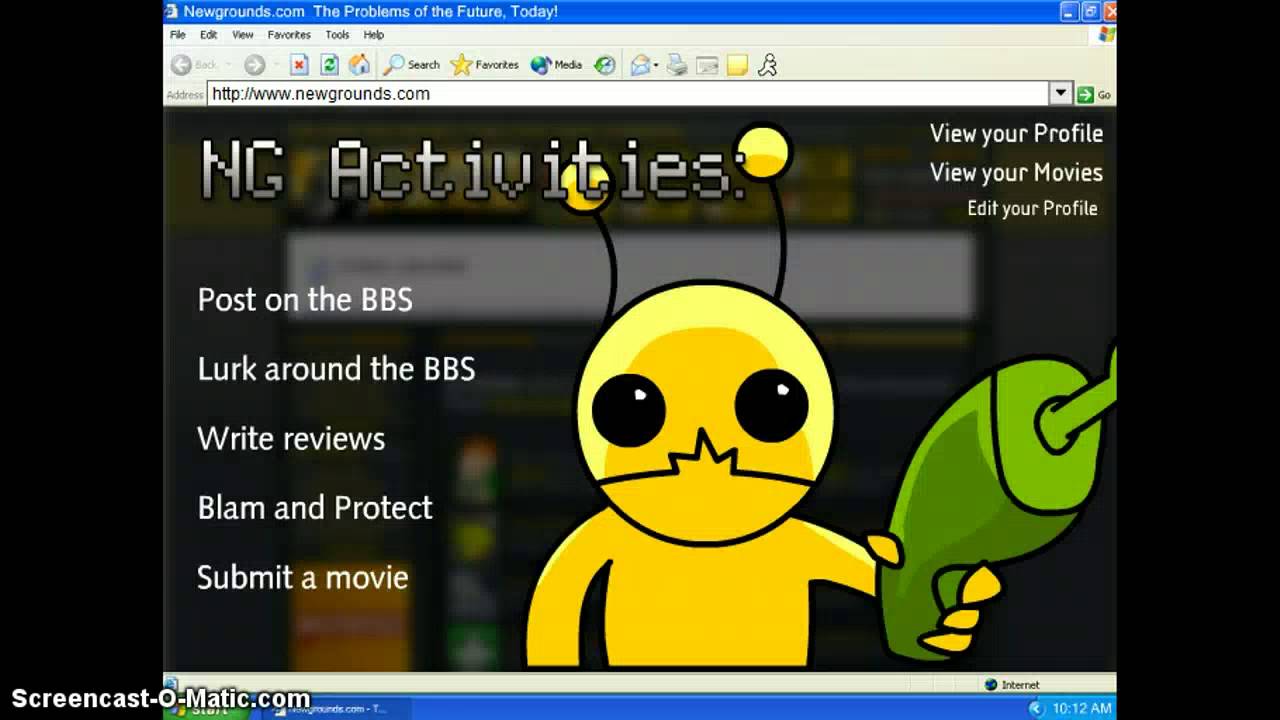
Task: Click the Edit page toolbar icon
Action: click(x=707, y=65)
